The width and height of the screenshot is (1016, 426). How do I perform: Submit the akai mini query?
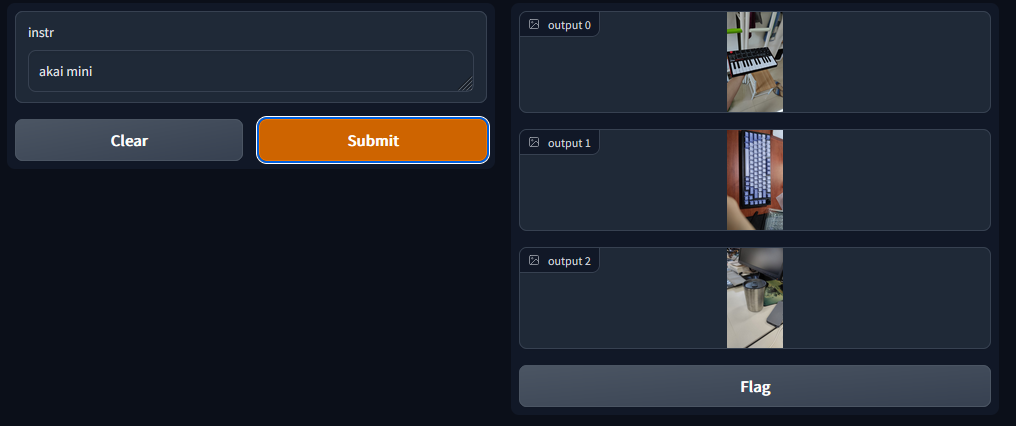pos(373,140)
